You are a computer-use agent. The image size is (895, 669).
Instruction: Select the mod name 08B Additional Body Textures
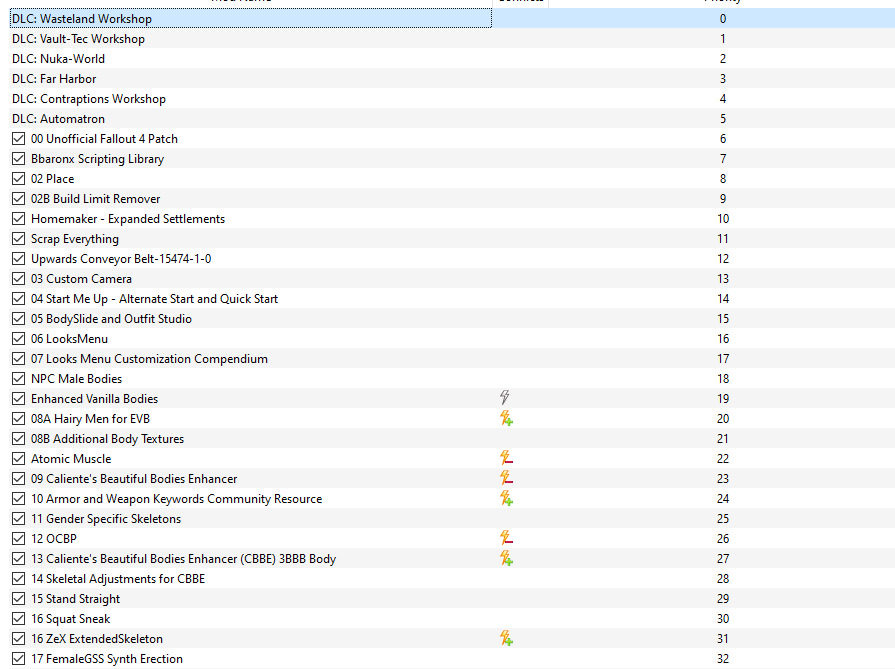(x=107, y=438)
